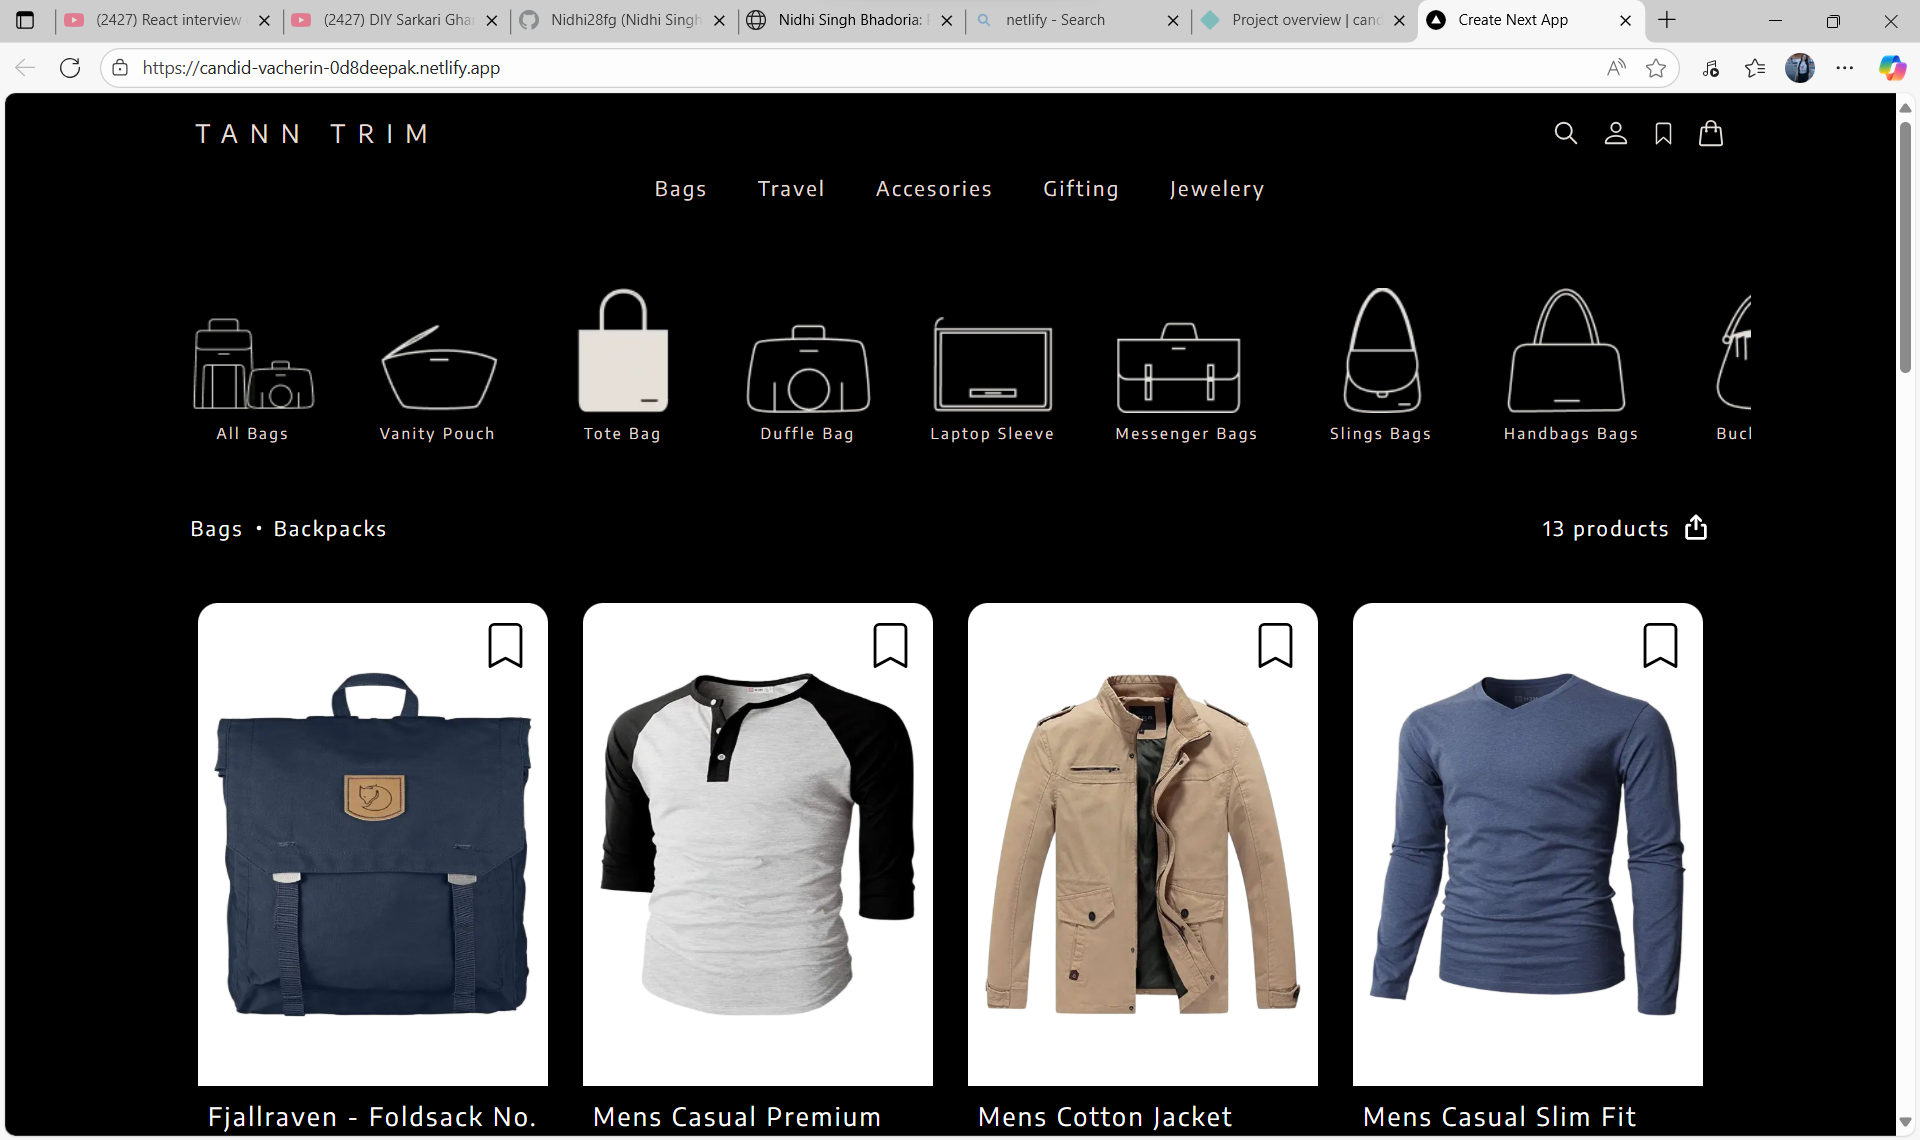Open the site search magnifier icon
This screenshot has height=1140, width=1920.
tap(1565, 133)
